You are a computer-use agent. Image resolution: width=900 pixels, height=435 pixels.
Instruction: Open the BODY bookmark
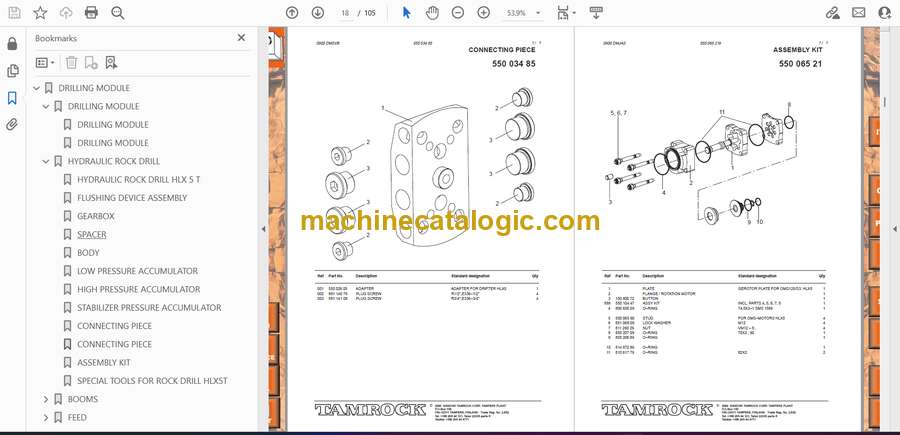(88, 253)
